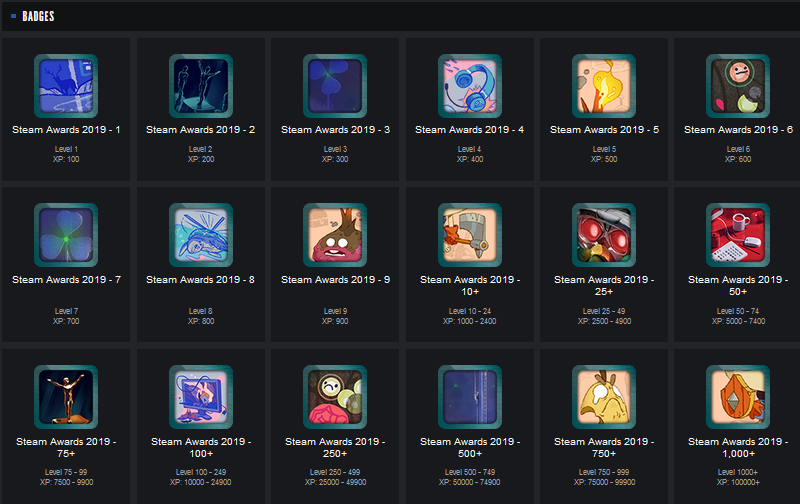Select the Steam Awards 2019 - 2 dancers badge
Image resolution: width=800 pixels, height=504 pixels.
[201, 86]
